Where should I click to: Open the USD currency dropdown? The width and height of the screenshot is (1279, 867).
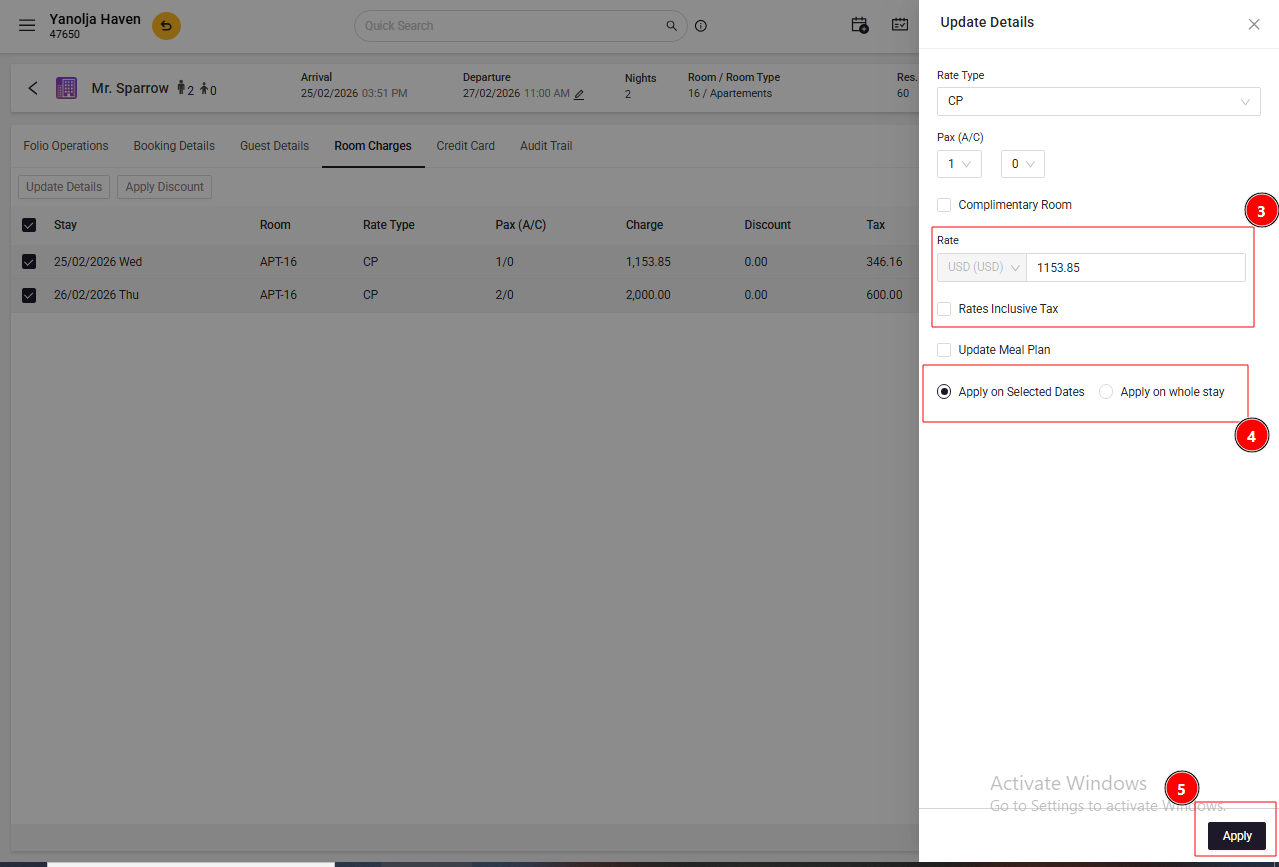coord(982,268)
